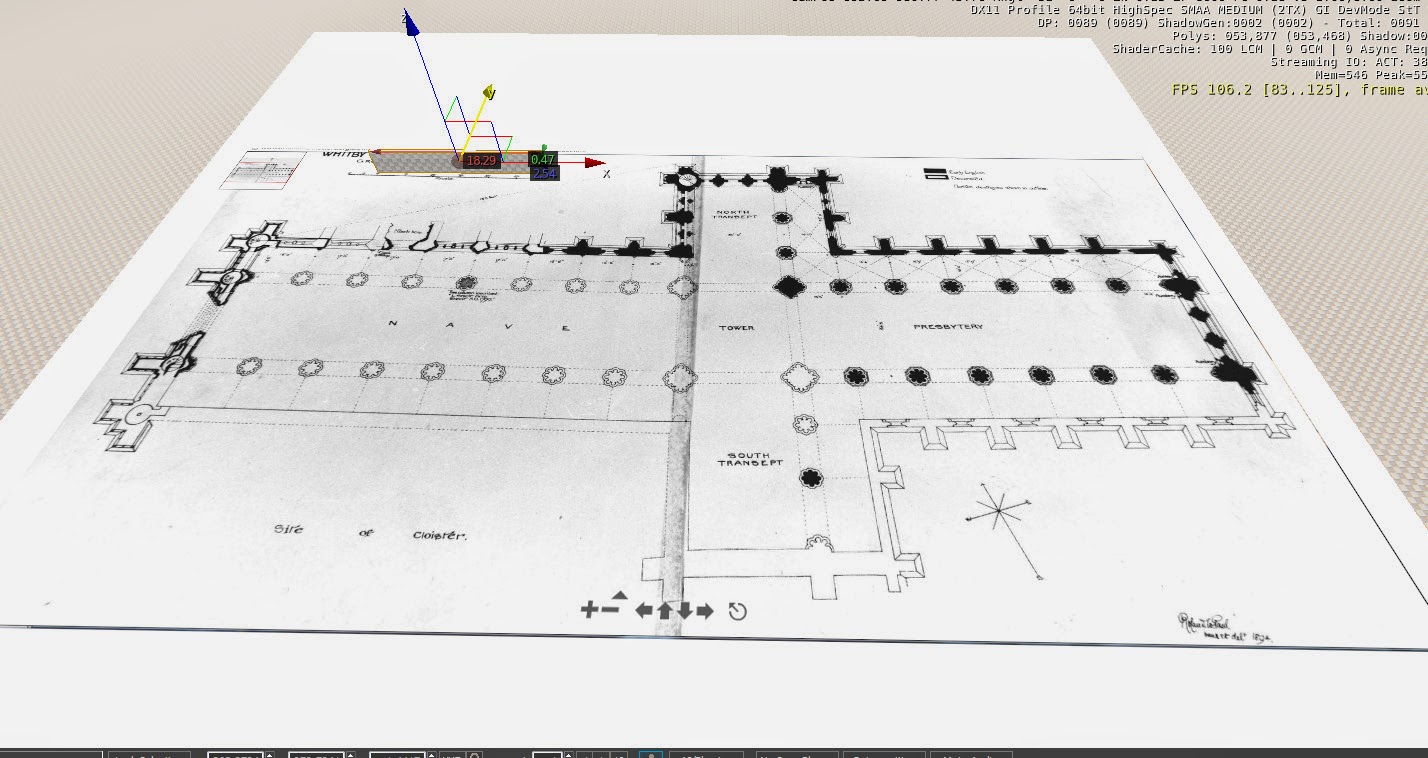The image size is (1428, 758).
Task: Click the WHITBY title text on the plan
Action: pyautogui.click(x=342, y=154)
